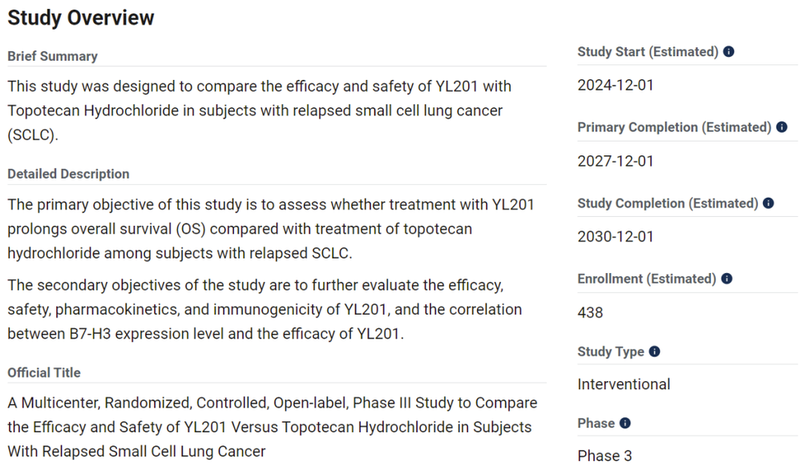Select the Brief Summary section label
Viewport: 800px width, 470px height.
(x=52, y=56)
